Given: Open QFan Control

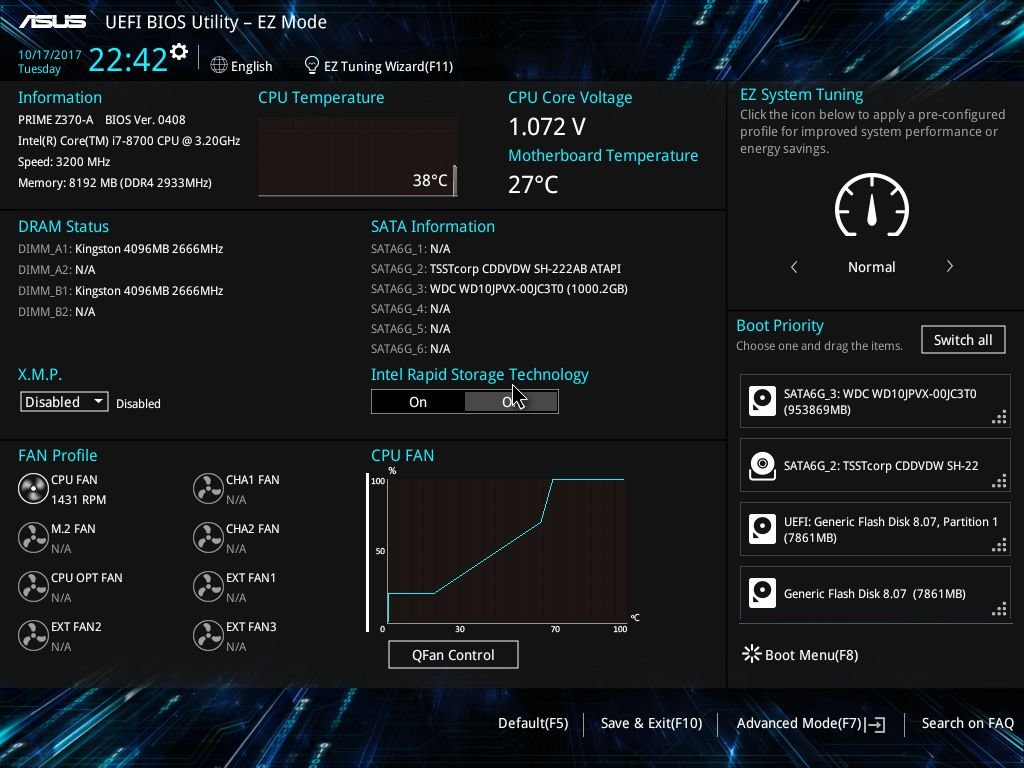Looking at the screenshot, I should pos(453,654).
